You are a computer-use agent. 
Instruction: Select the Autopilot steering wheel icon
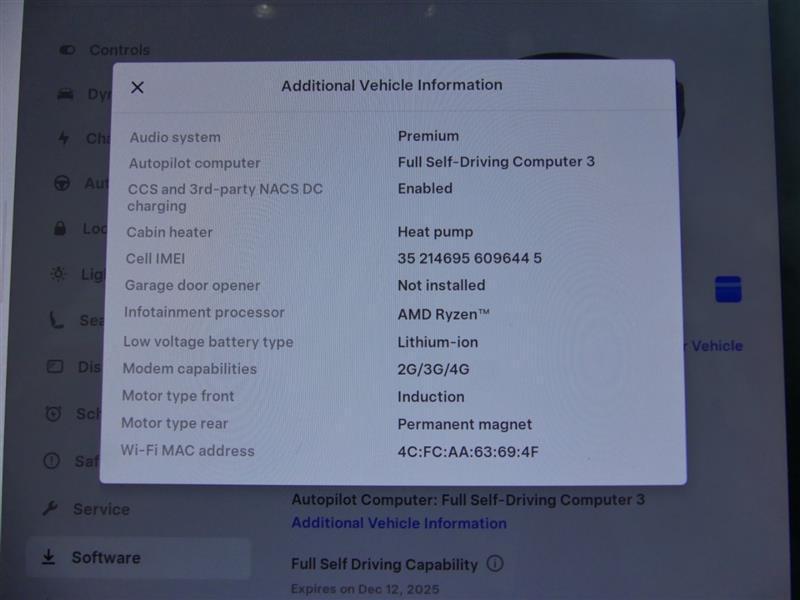(x=61, y=184)
